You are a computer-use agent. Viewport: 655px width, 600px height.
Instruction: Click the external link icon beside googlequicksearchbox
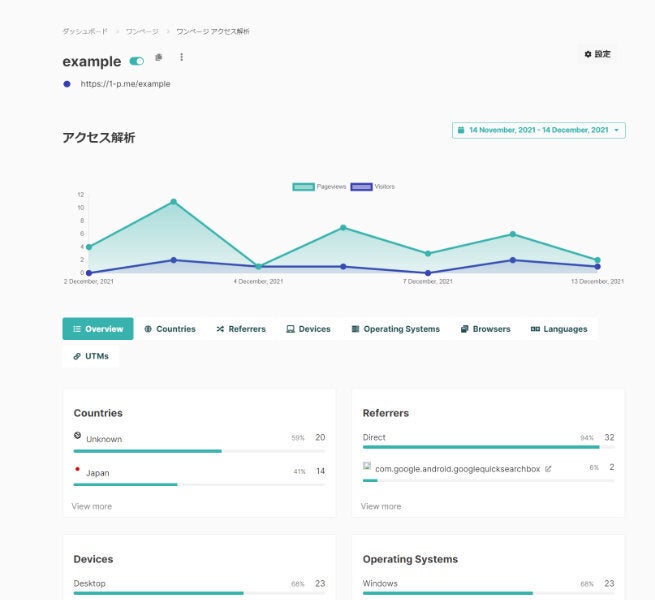[x=548, y=468]
